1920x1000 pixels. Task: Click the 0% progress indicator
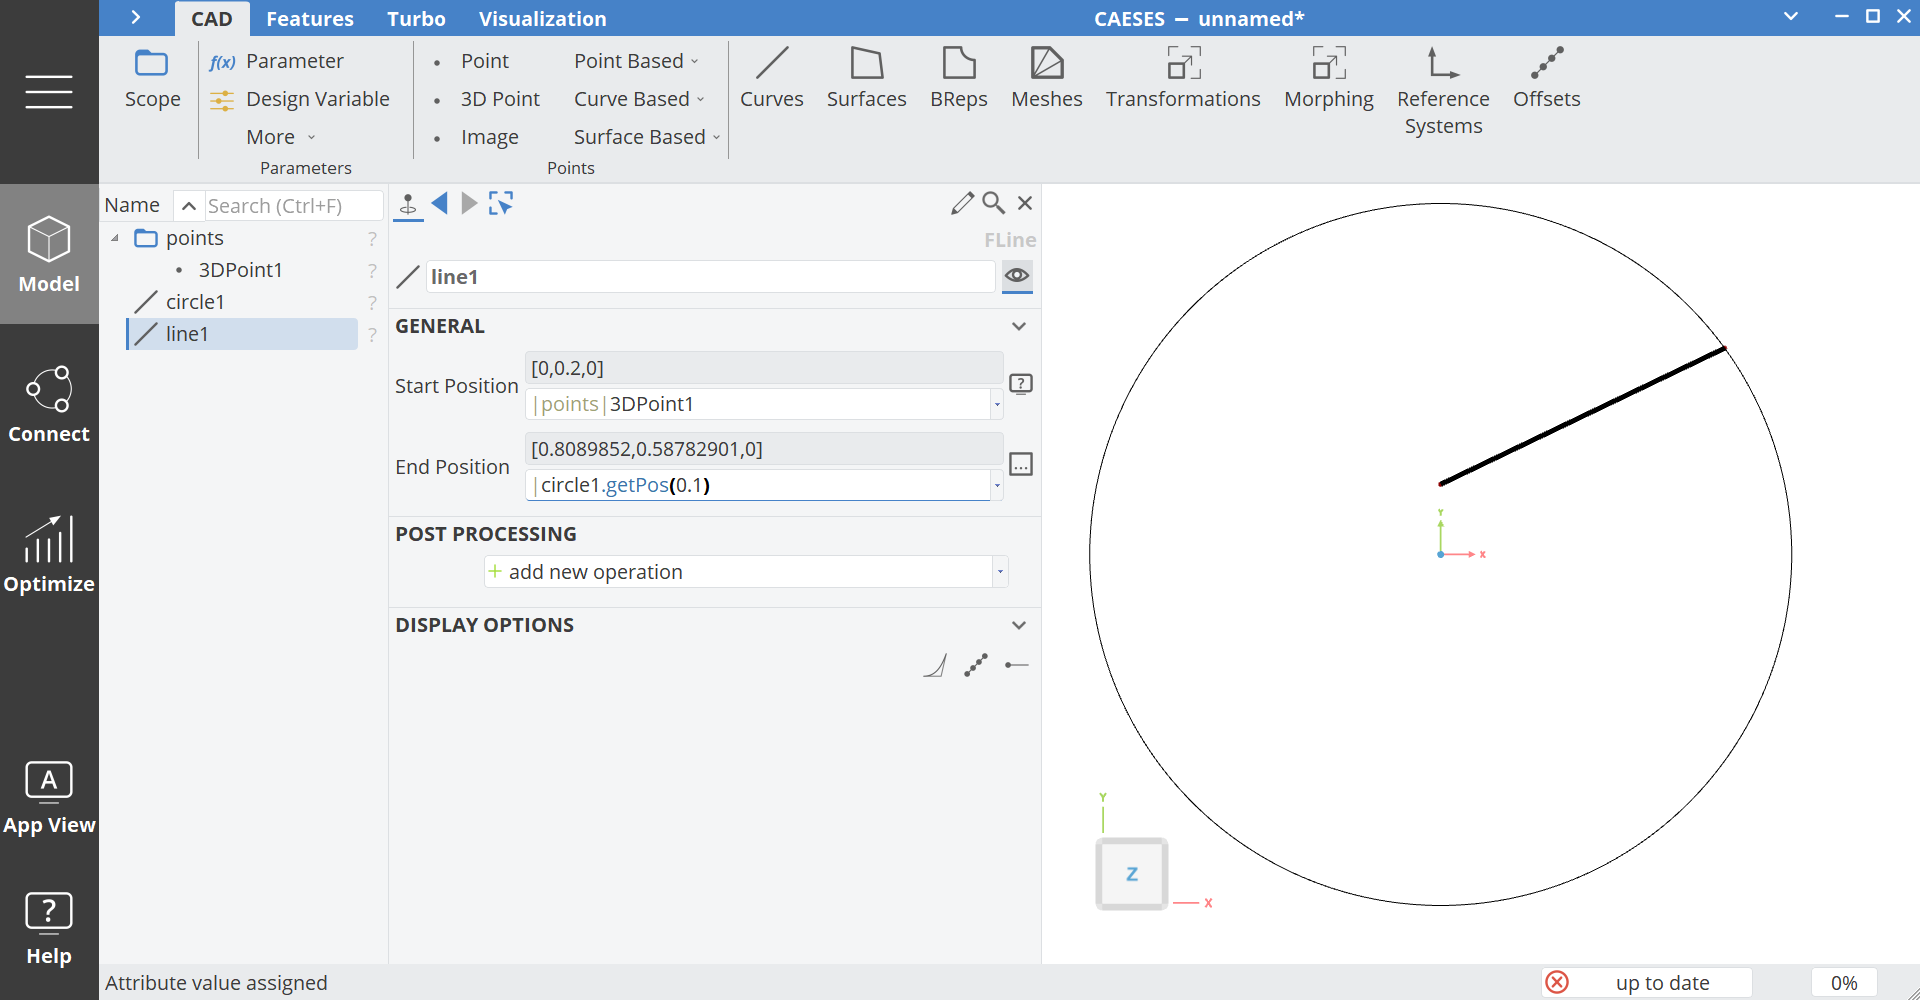[x=1844, y=983]
